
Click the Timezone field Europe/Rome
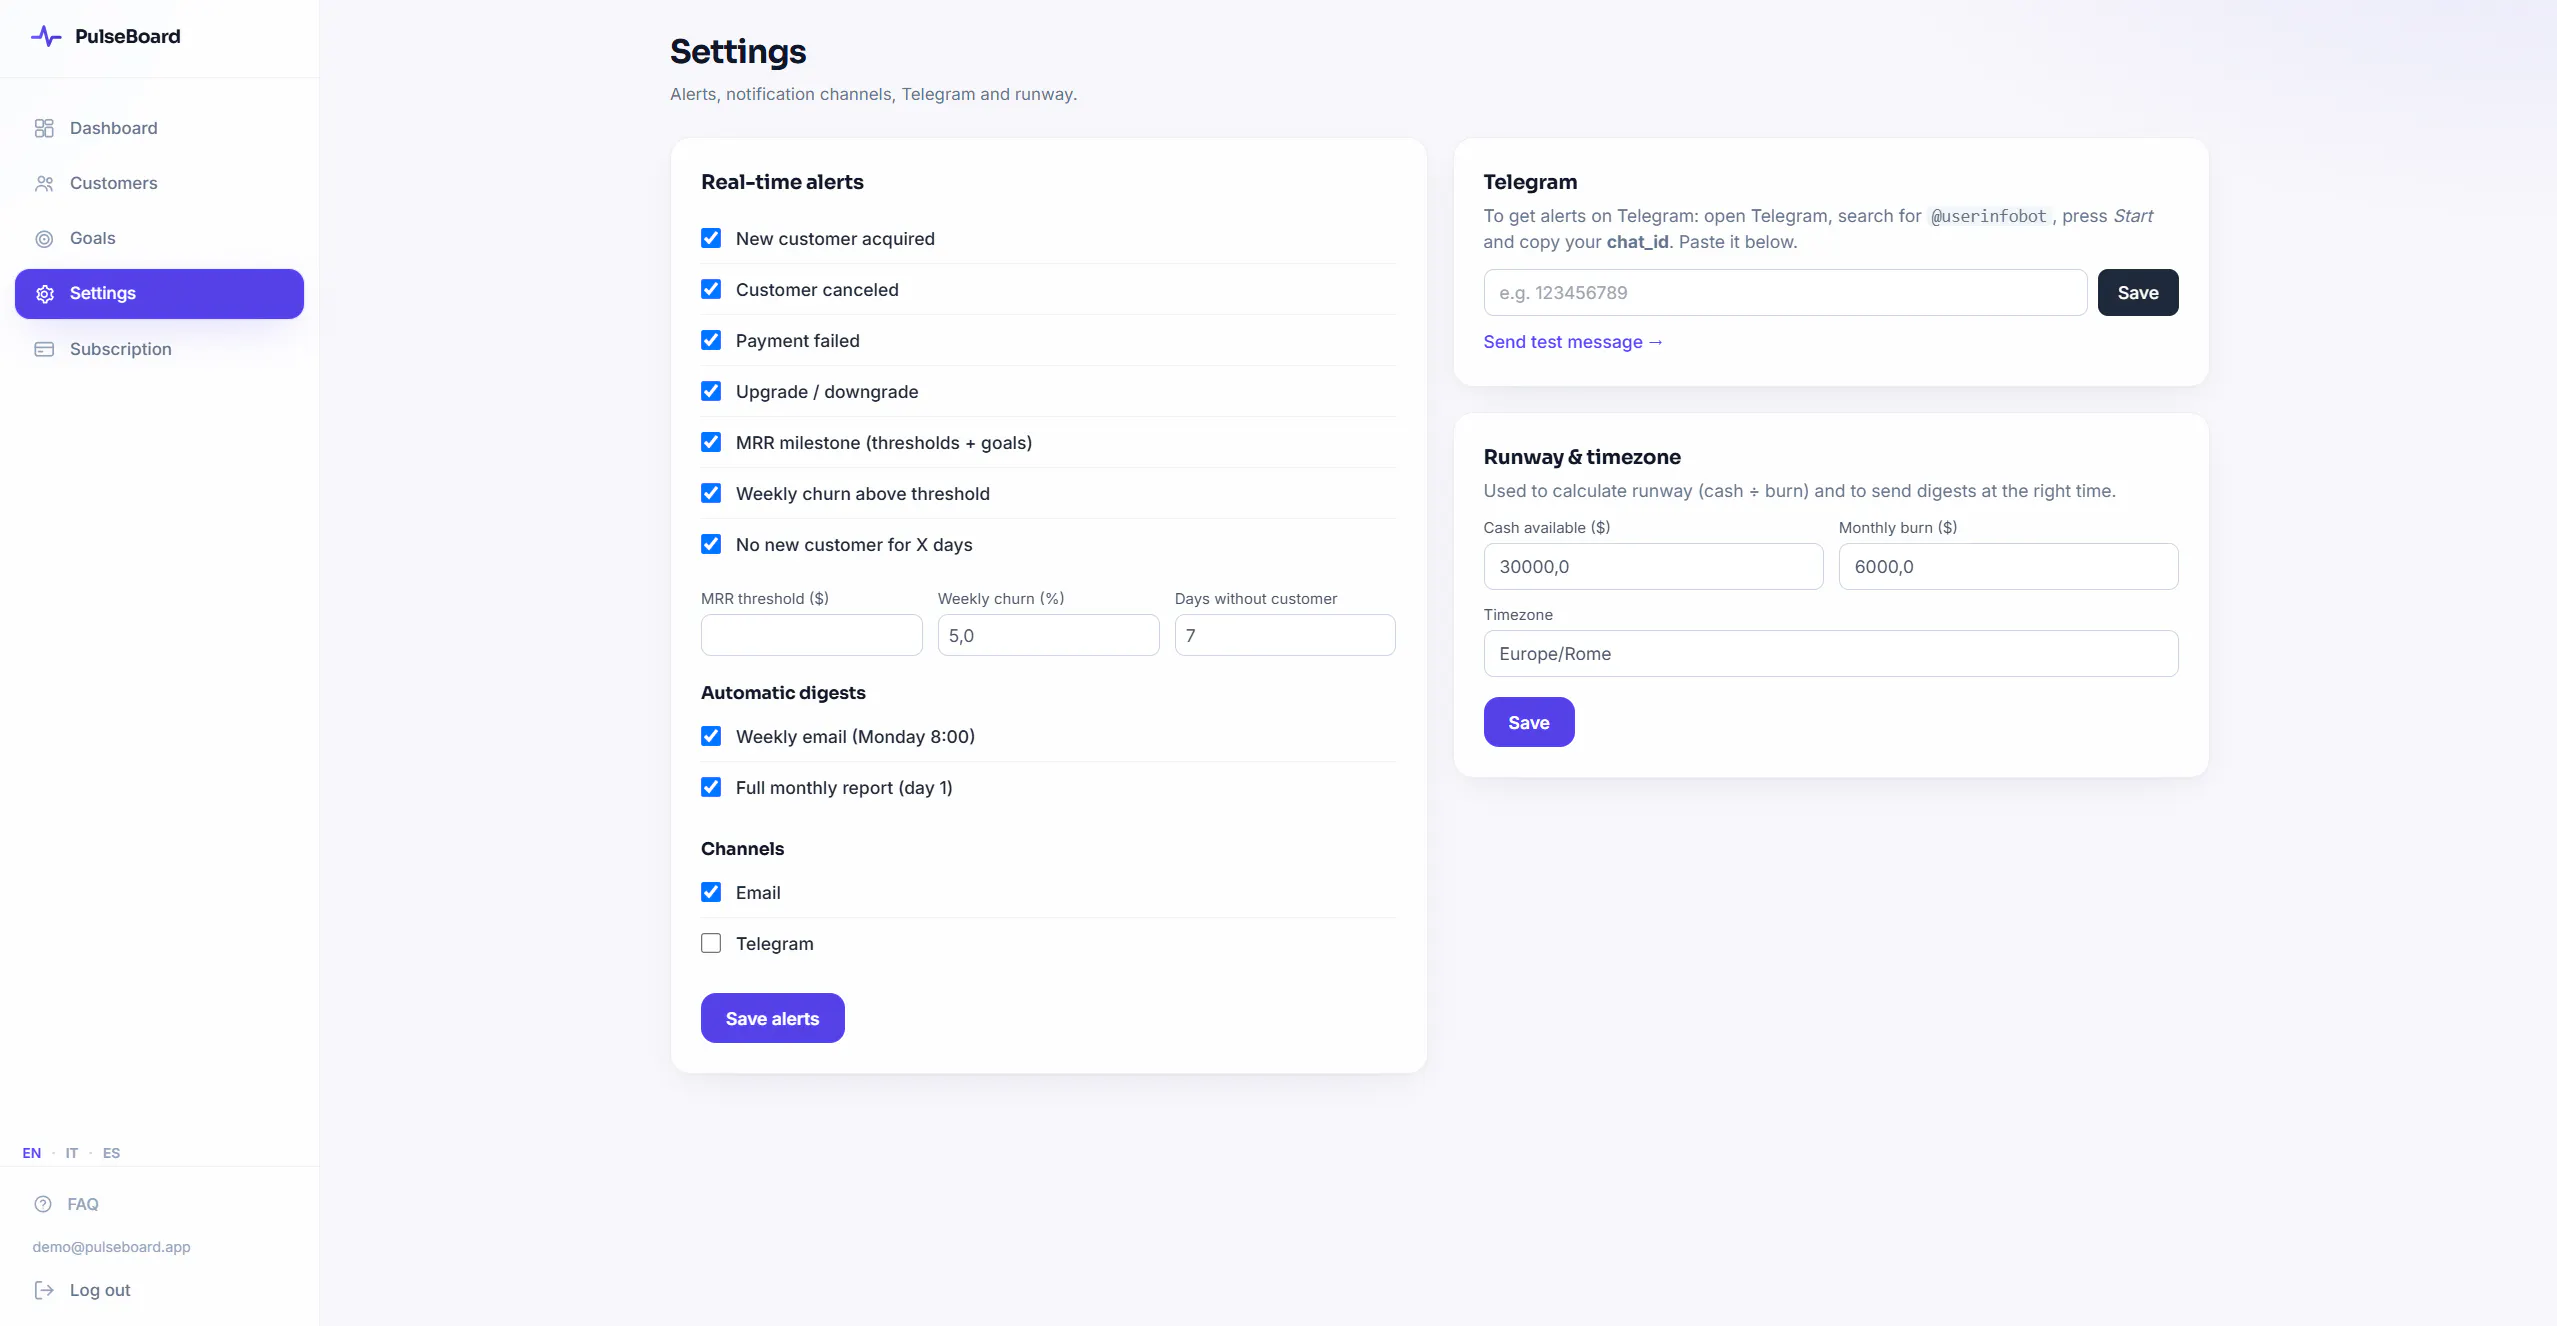pyautogui.click(x=1830, y=654)
